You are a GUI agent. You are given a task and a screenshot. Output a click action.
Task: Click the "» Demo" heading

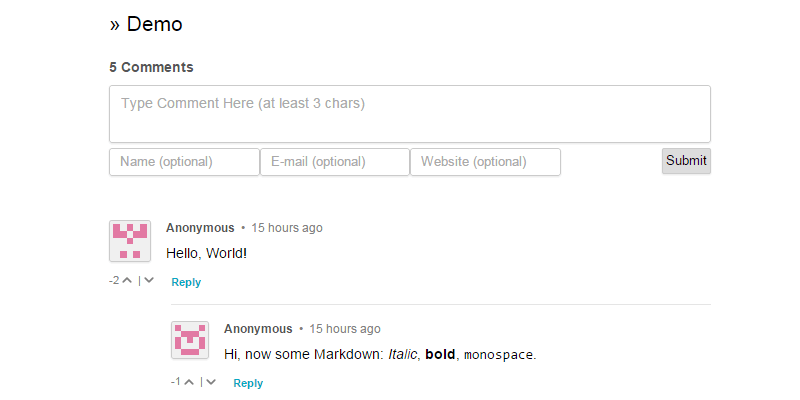coord(146,24)
